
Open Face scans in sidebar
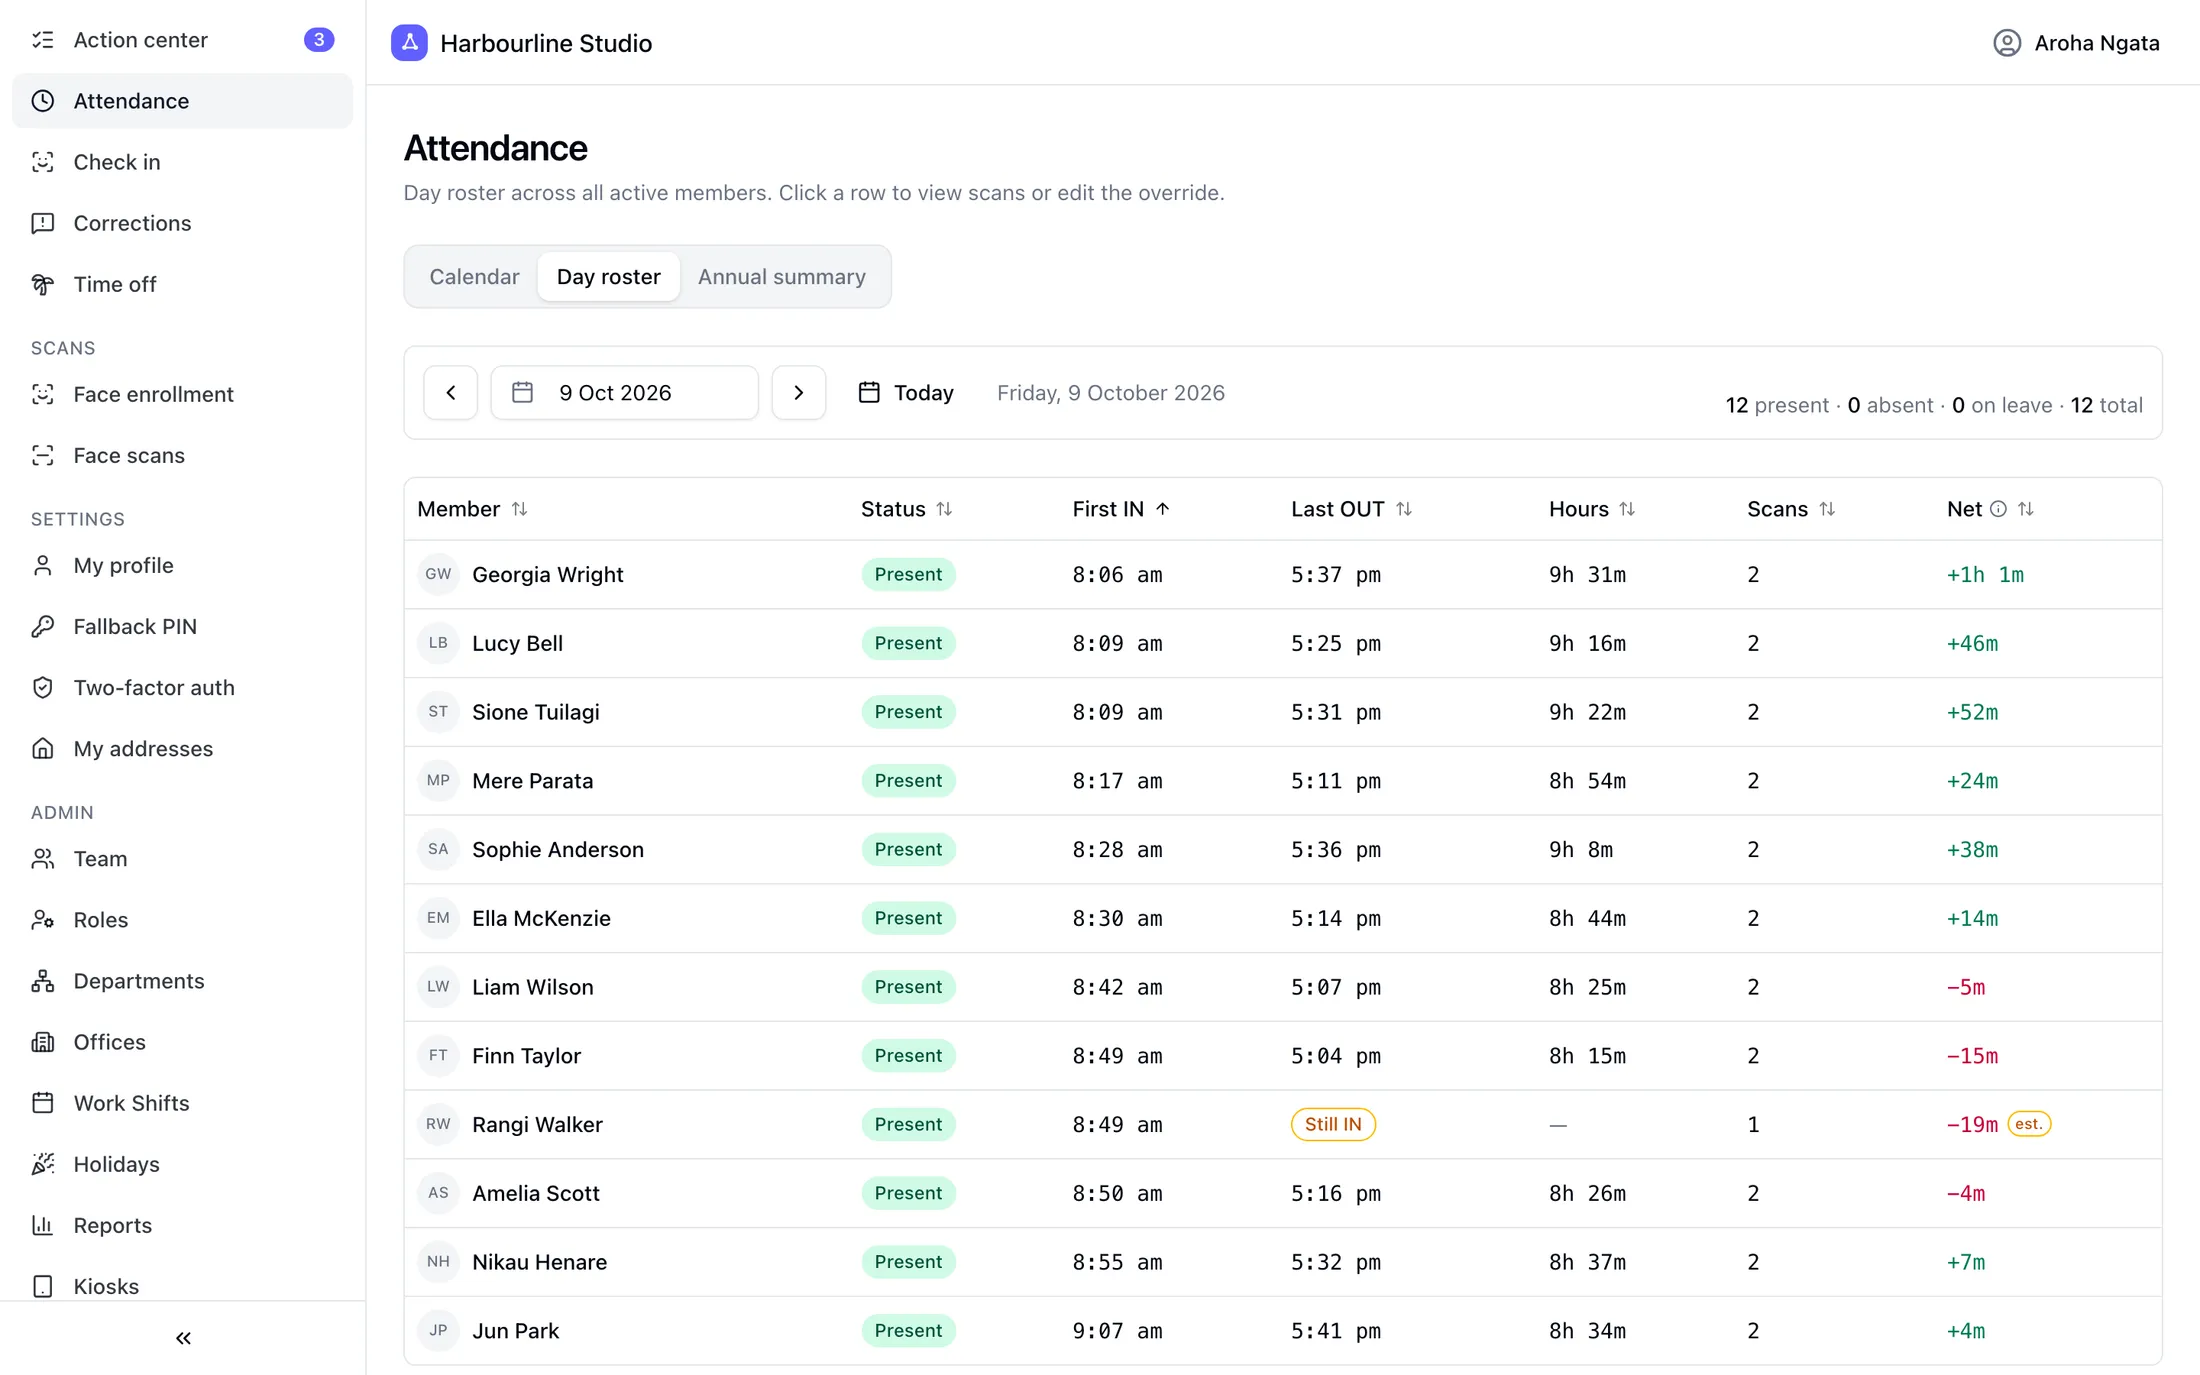[182, 455]
